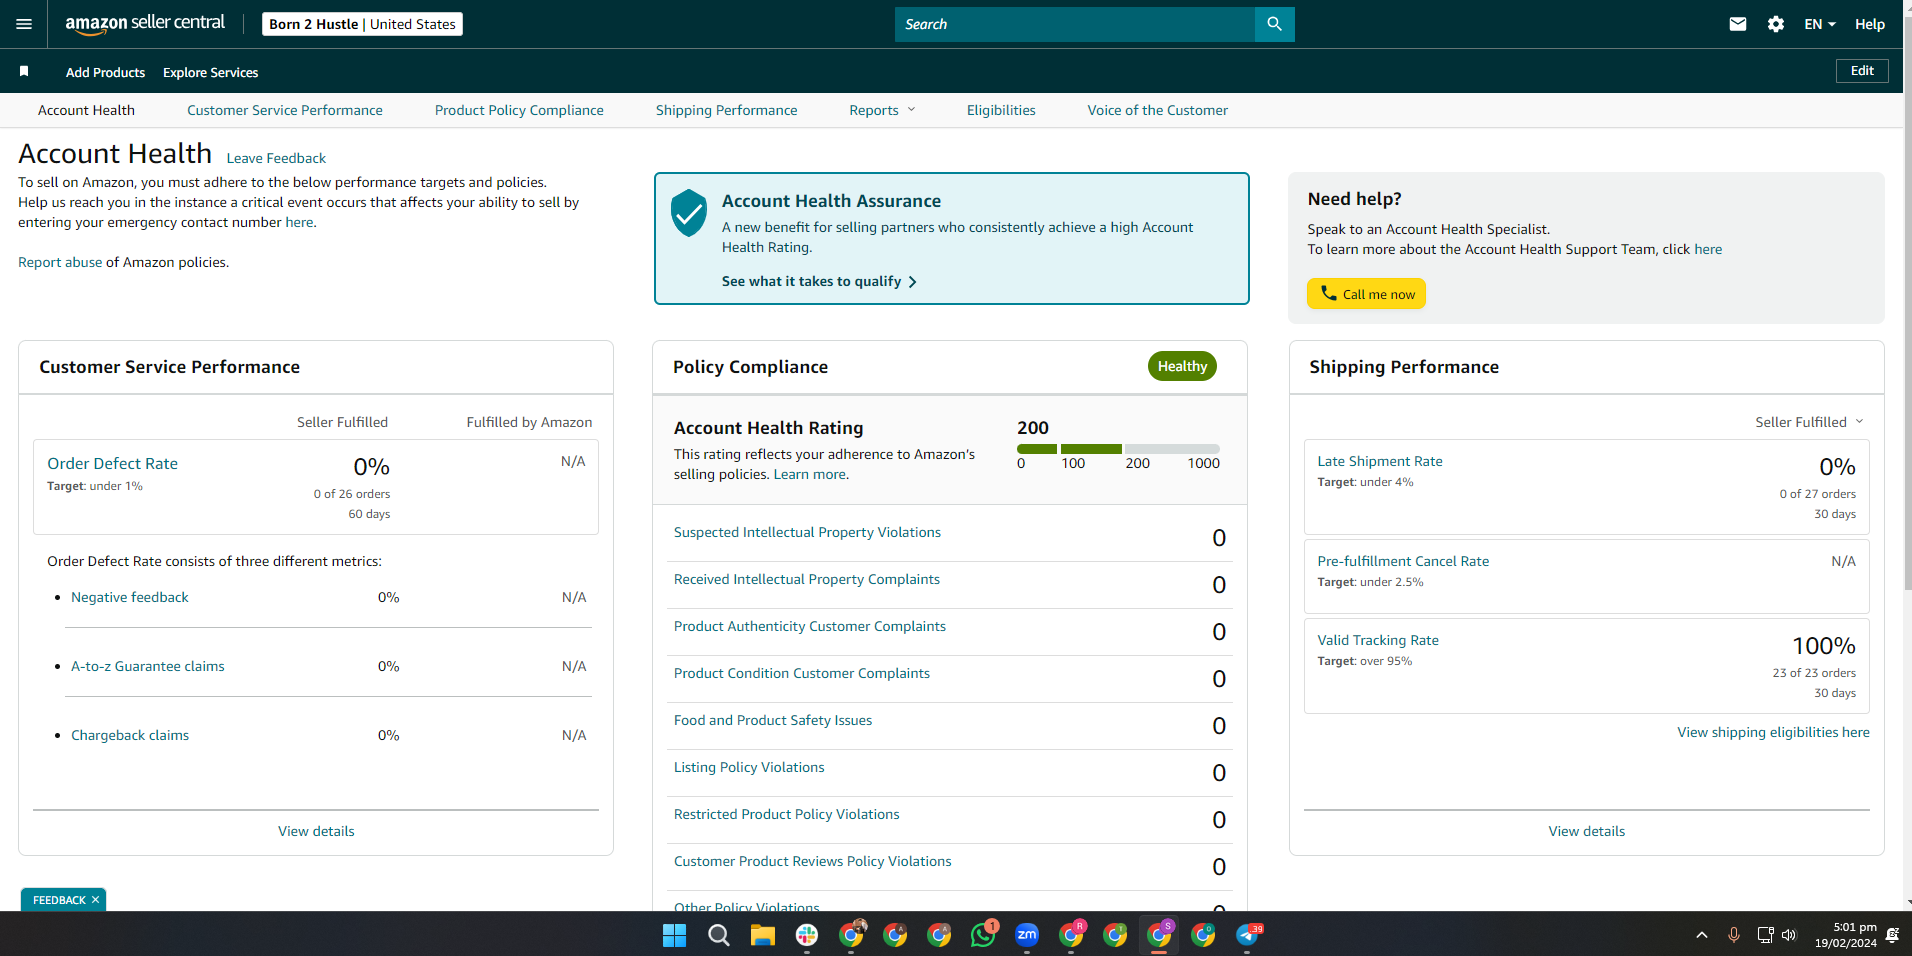Open the hamburger navigation menu
This screenshot has height=956, width=1912.
[24, 24]
